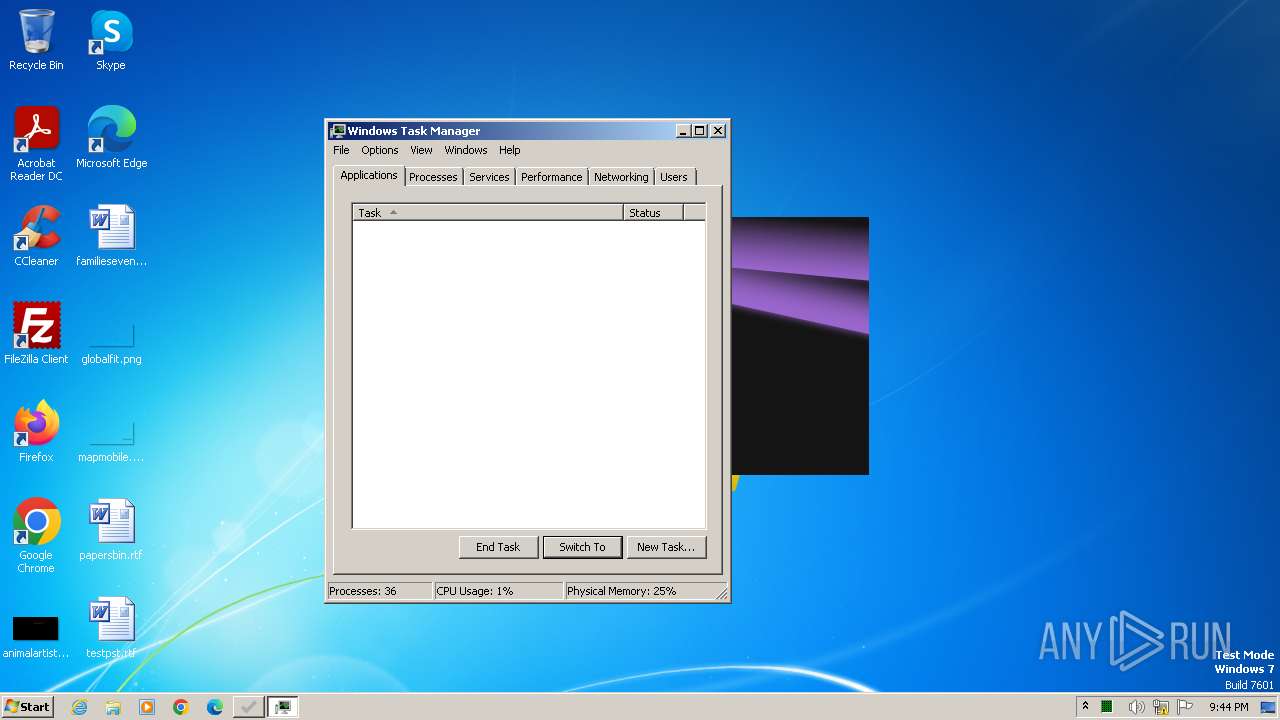Open the Help menu
The width and height of the screenshot is (1280, 720).
(x=510, y=150)
